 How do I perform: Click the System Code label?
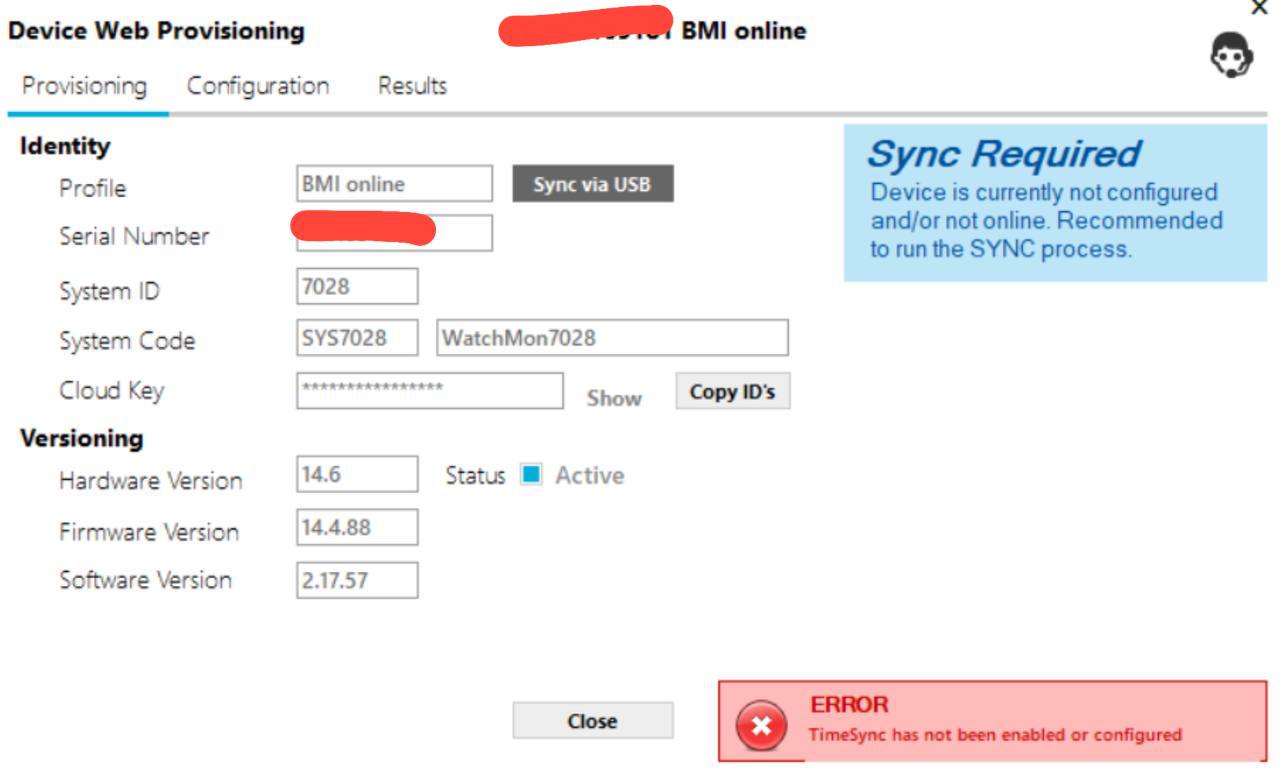point(127,341)
